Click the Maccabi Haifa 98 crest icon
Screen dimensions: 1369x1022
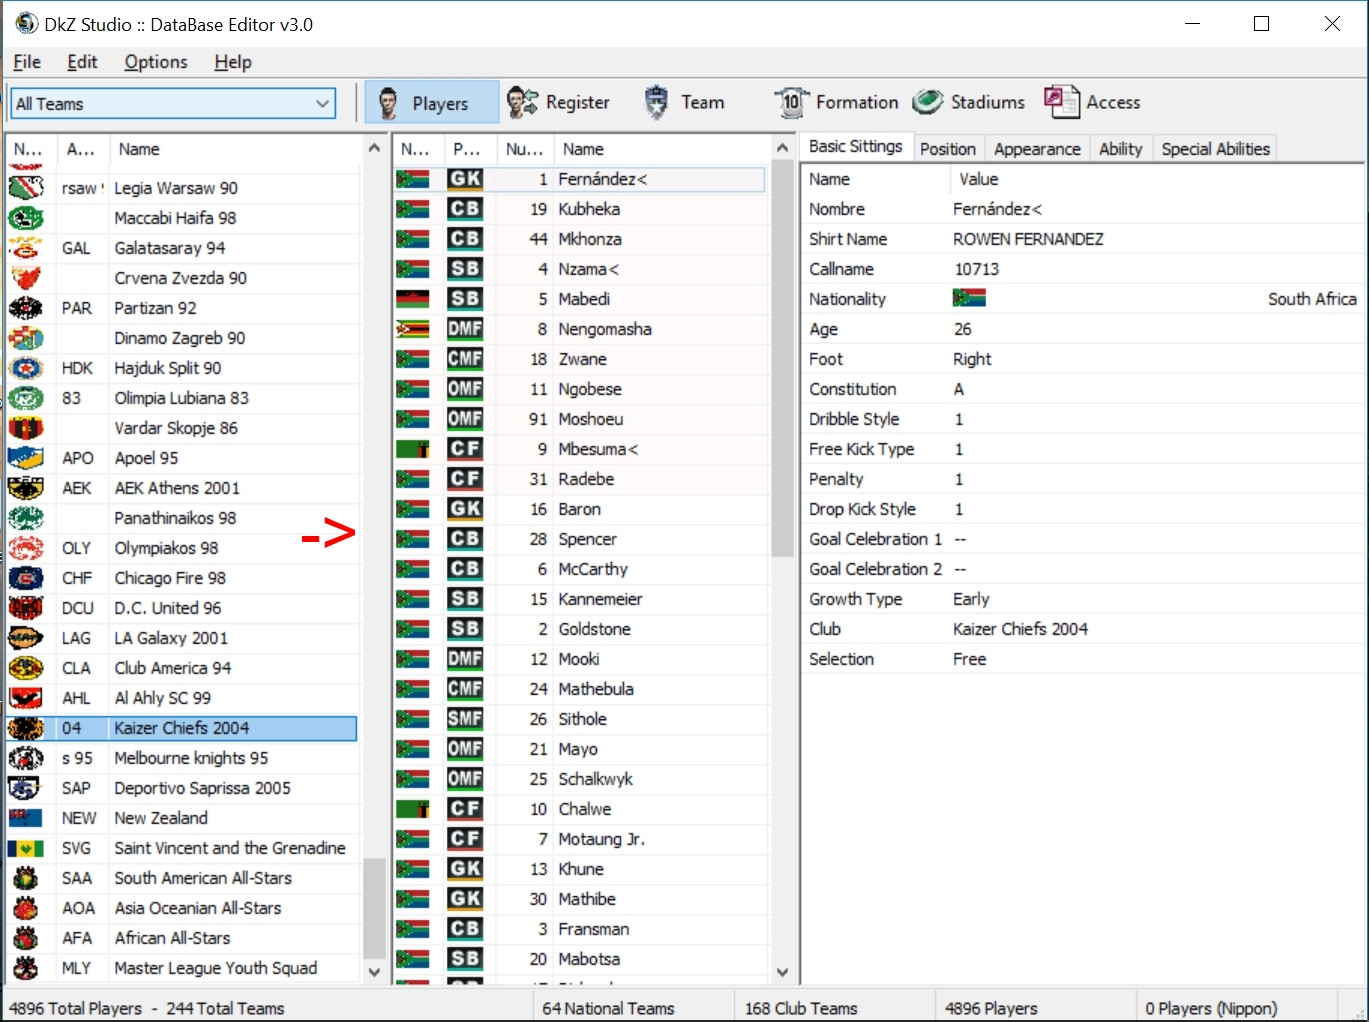tap(27, 218)
